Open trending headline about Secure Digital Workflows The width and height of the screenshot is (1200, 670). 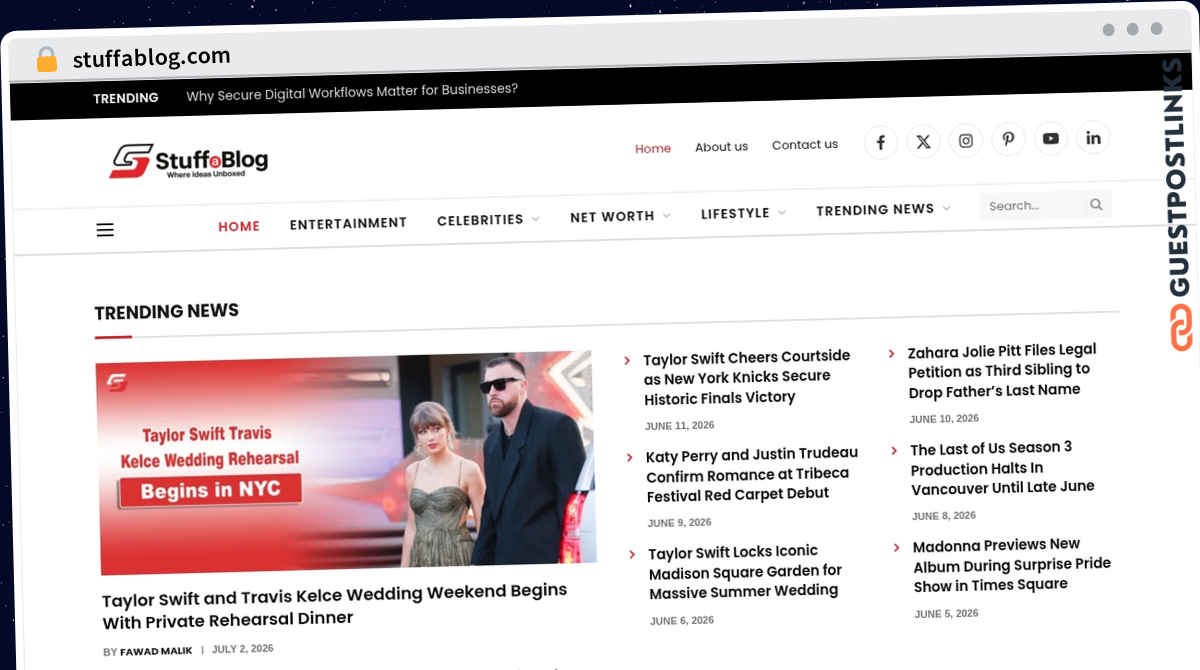[x=352, y=92]
